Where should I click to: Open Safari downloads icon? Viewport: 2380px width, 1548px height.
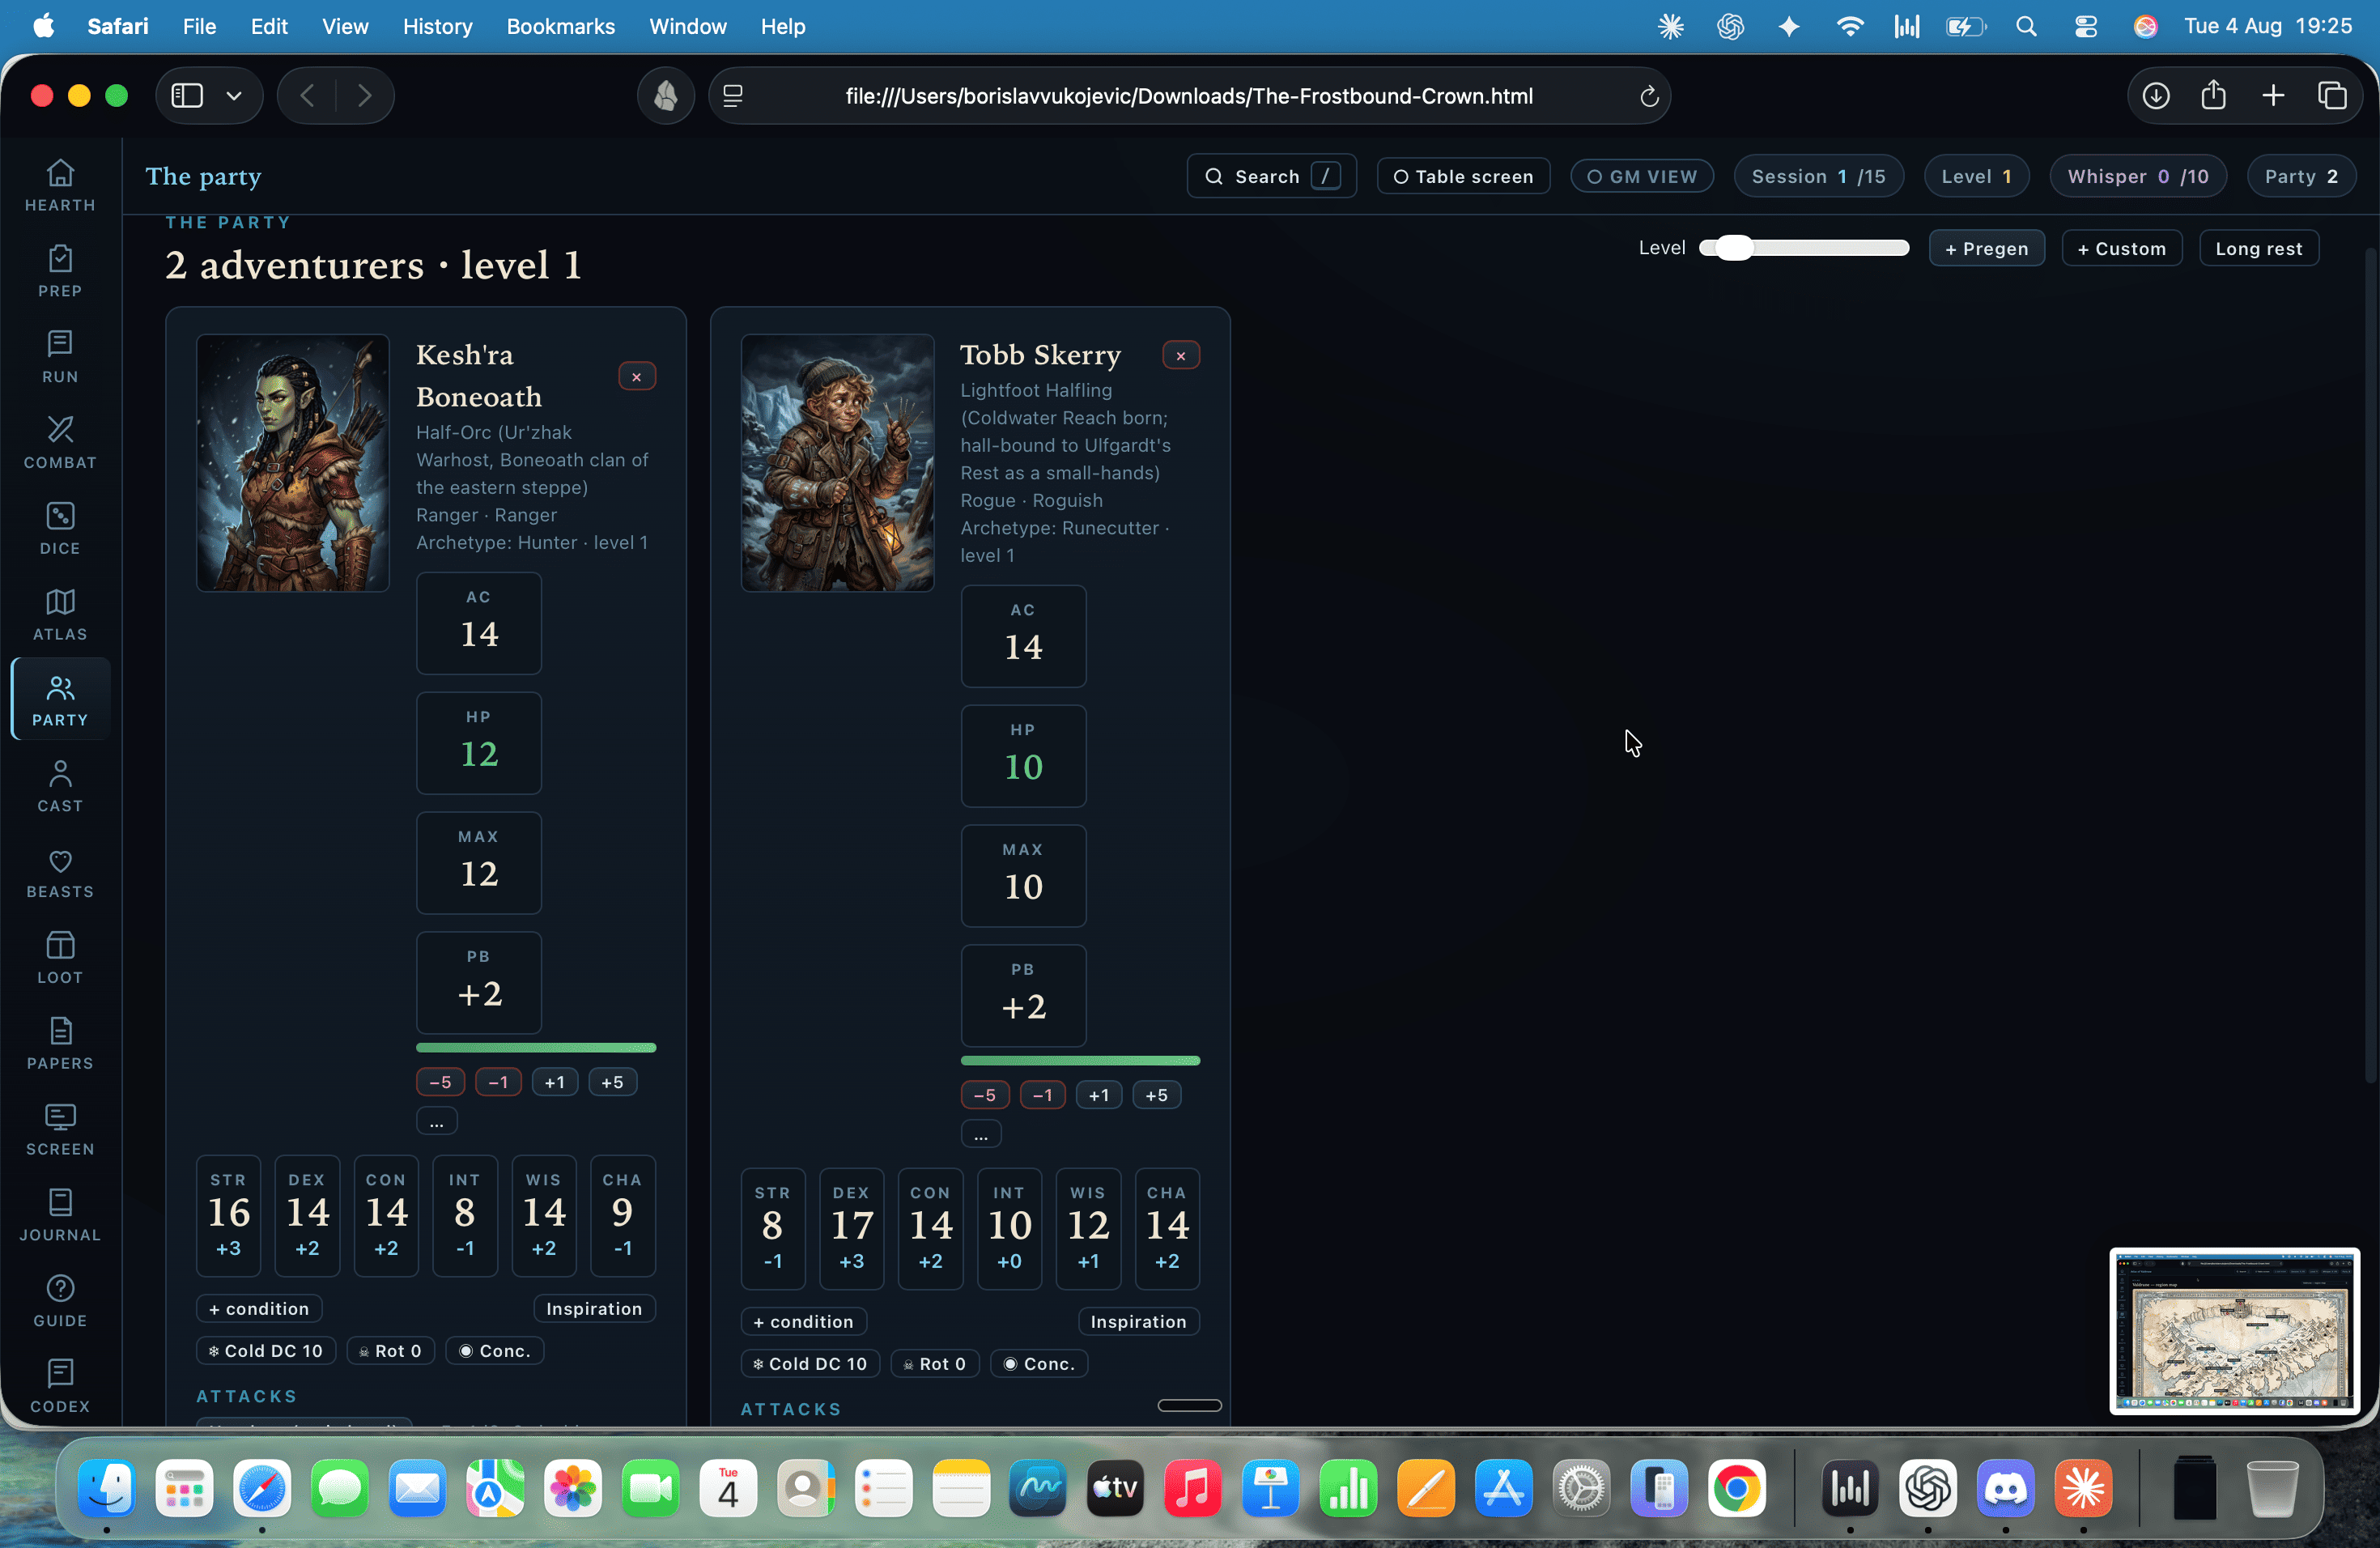[x=2156, y=96]
